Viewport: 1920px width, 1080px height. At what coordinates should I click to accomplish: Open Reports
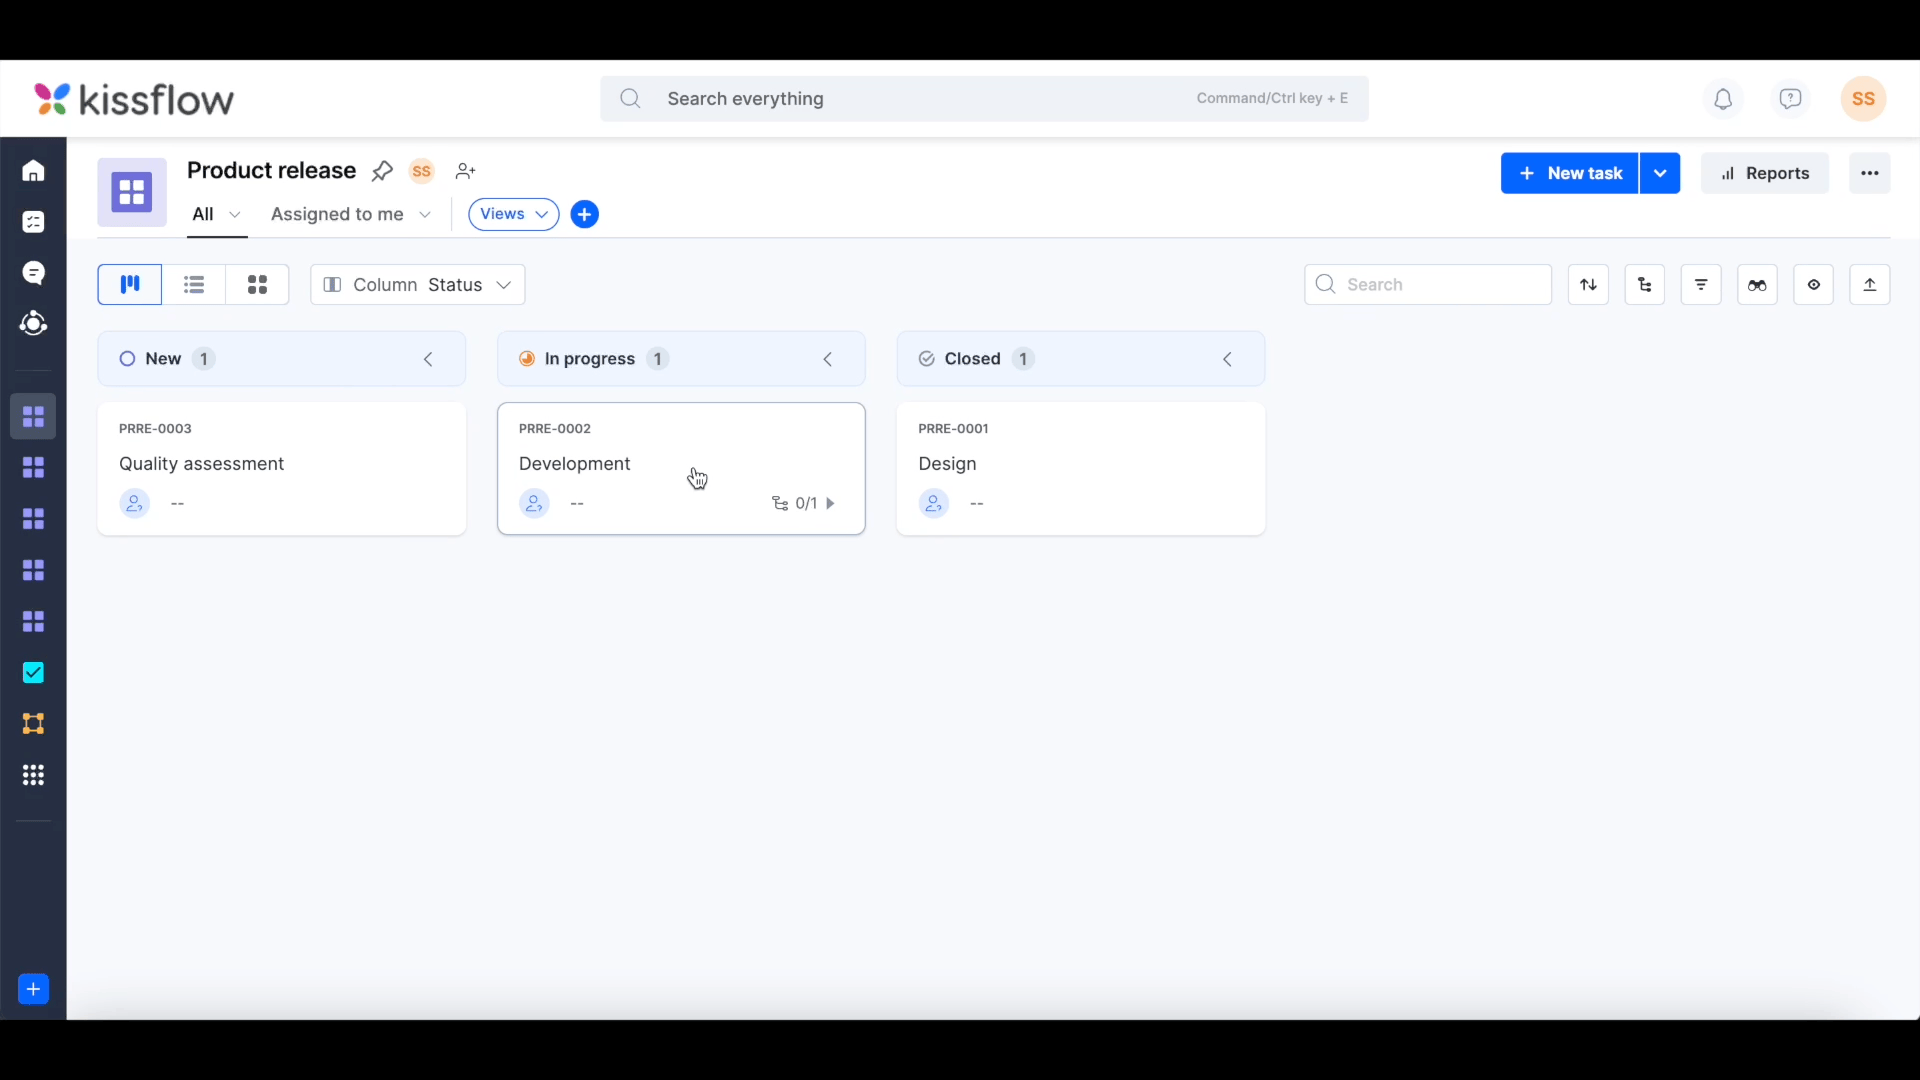pos(1765,173)
